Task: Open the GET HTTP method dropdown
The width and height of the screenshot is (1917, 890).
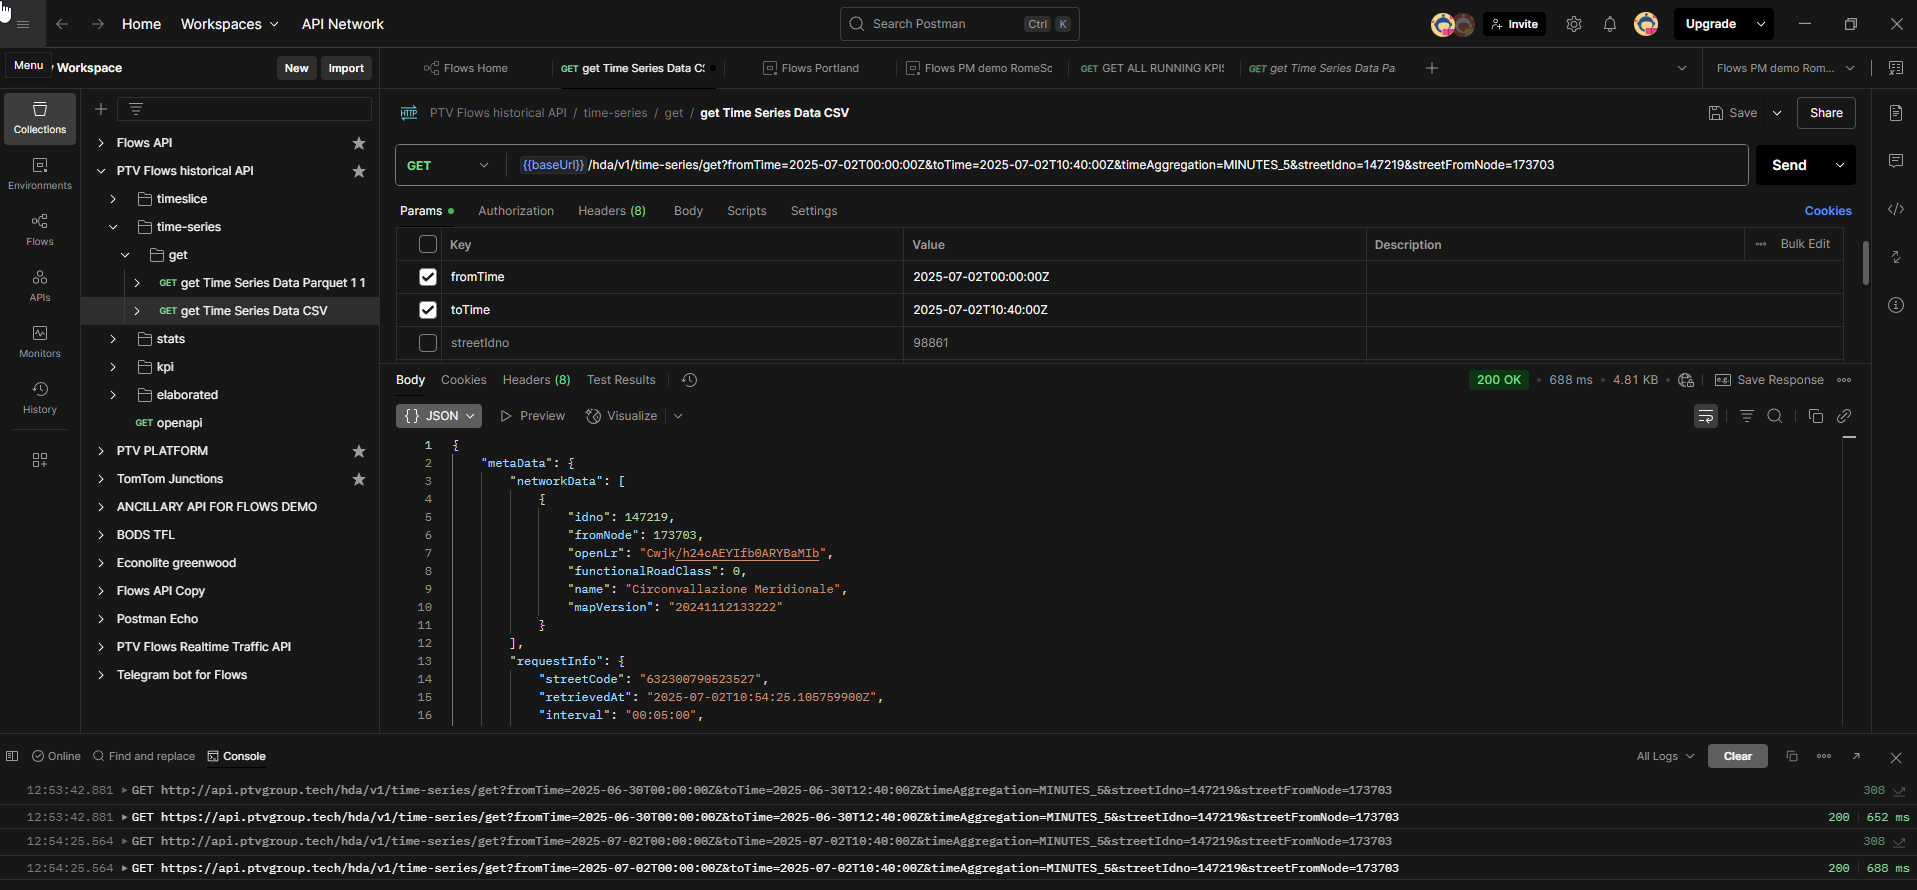Action: coord(447,165)
